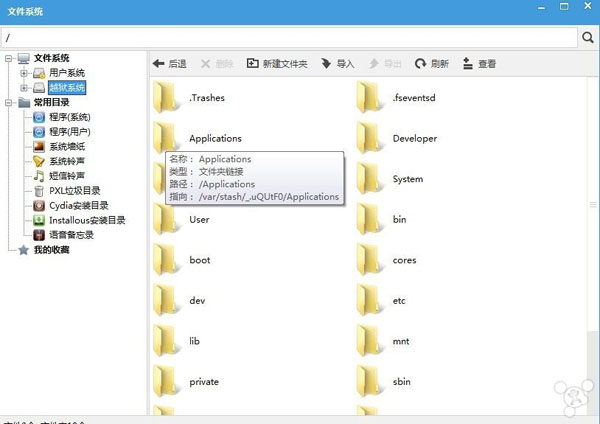Image resolution: width=600 pixels, height=424 pixels.
Task: Click the 导入 import button
Action: coord(338,64)
